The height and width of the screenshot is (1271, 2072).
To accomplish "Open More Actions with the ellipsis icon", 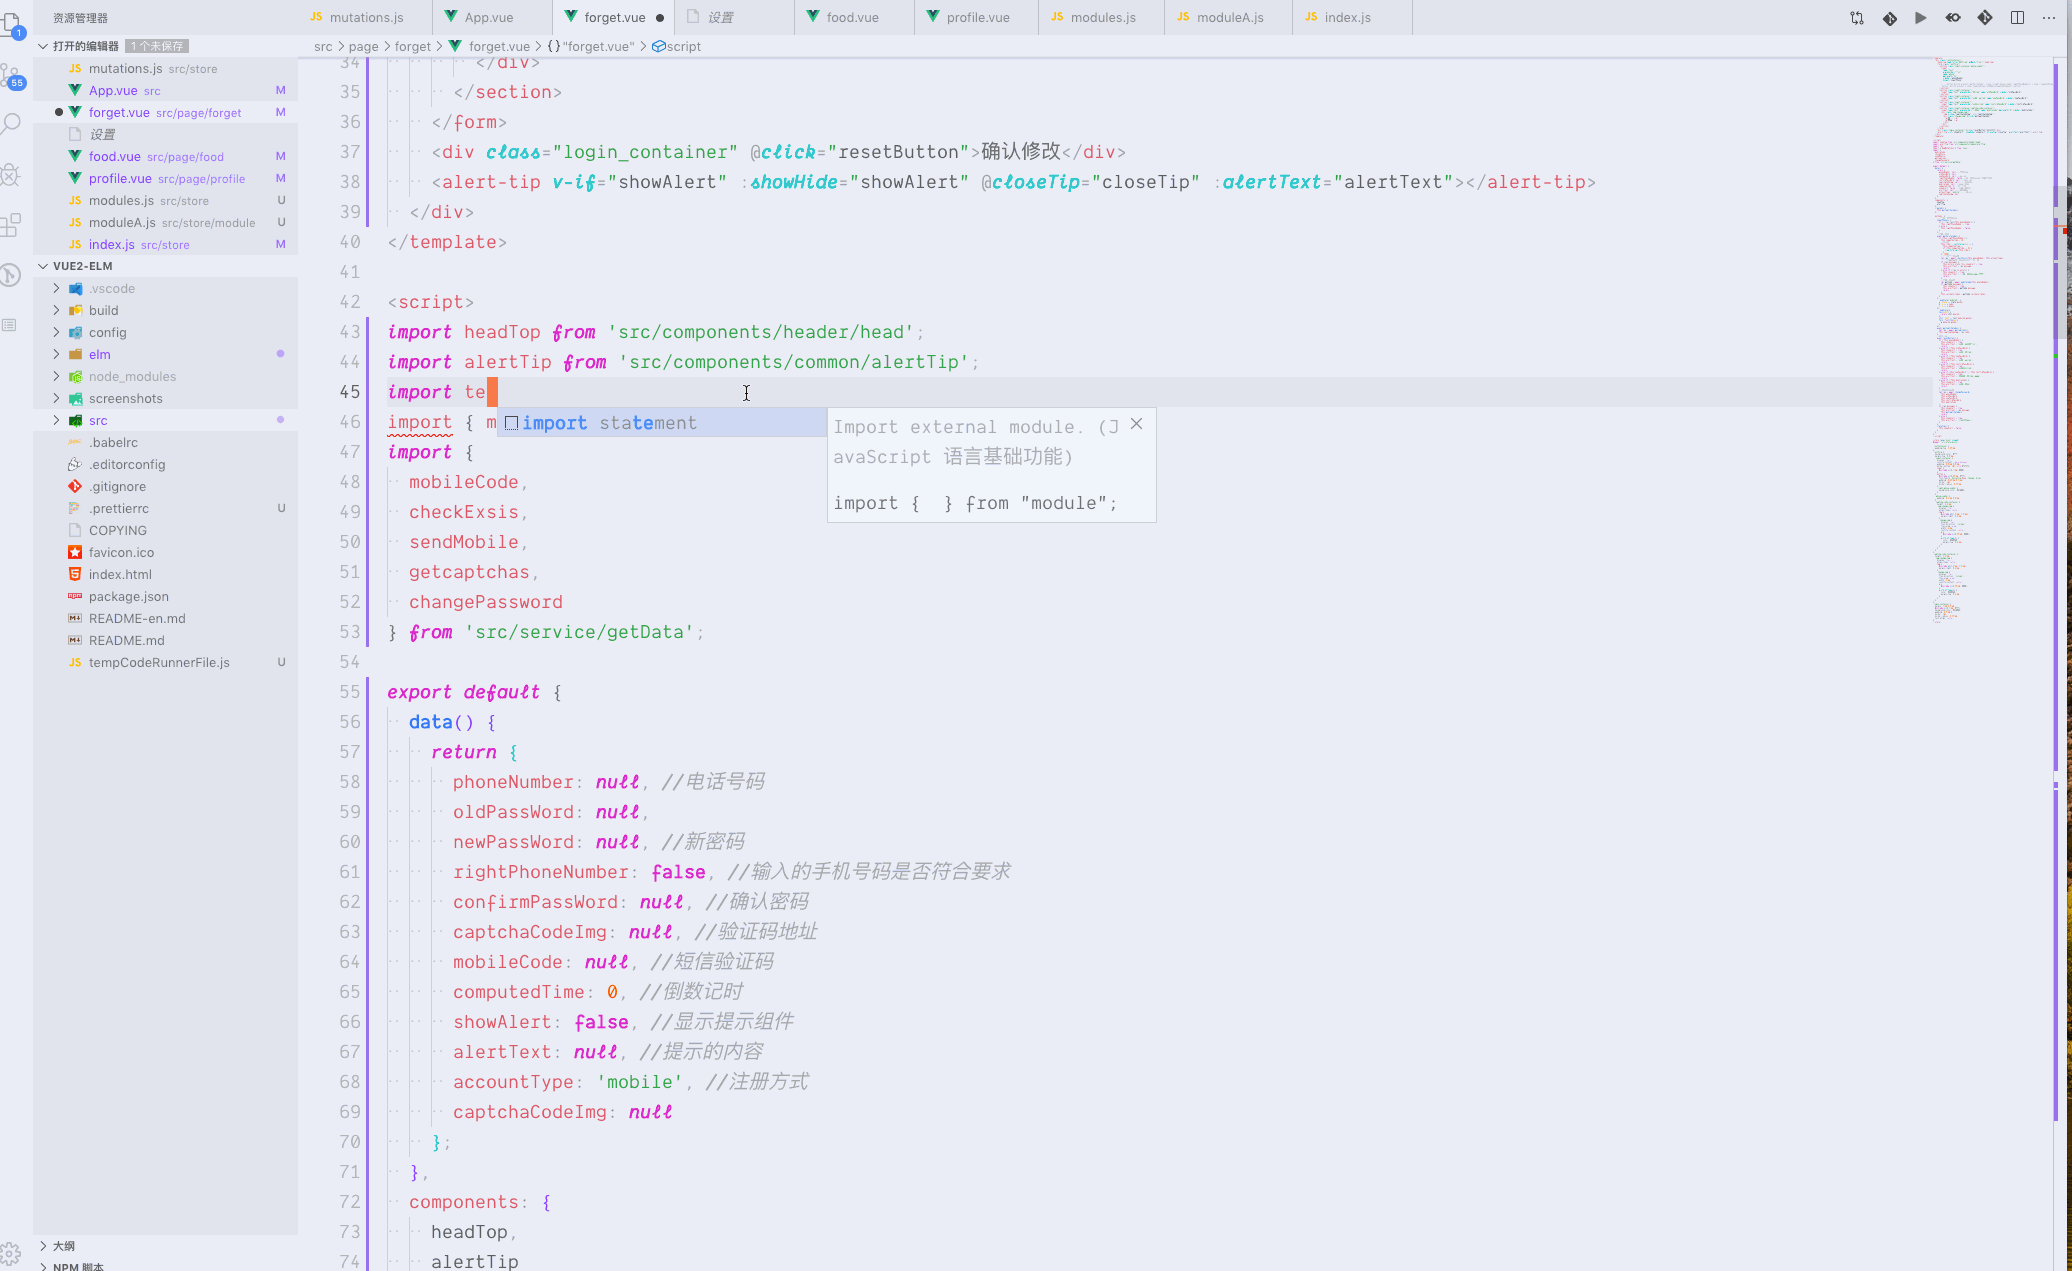I will (x=2048, y=18).
